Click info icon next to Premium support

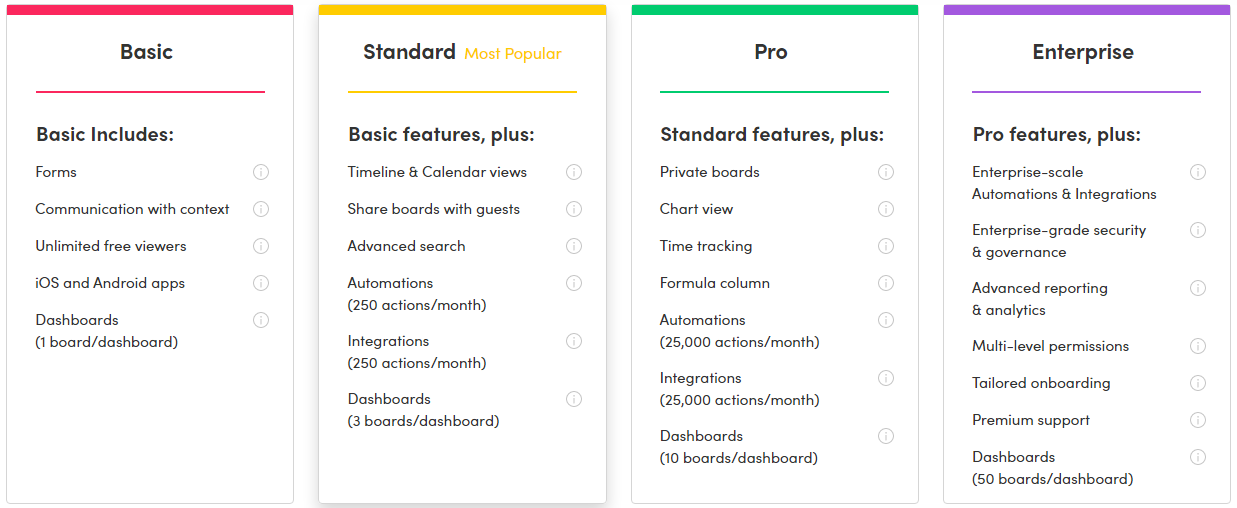1198,420
